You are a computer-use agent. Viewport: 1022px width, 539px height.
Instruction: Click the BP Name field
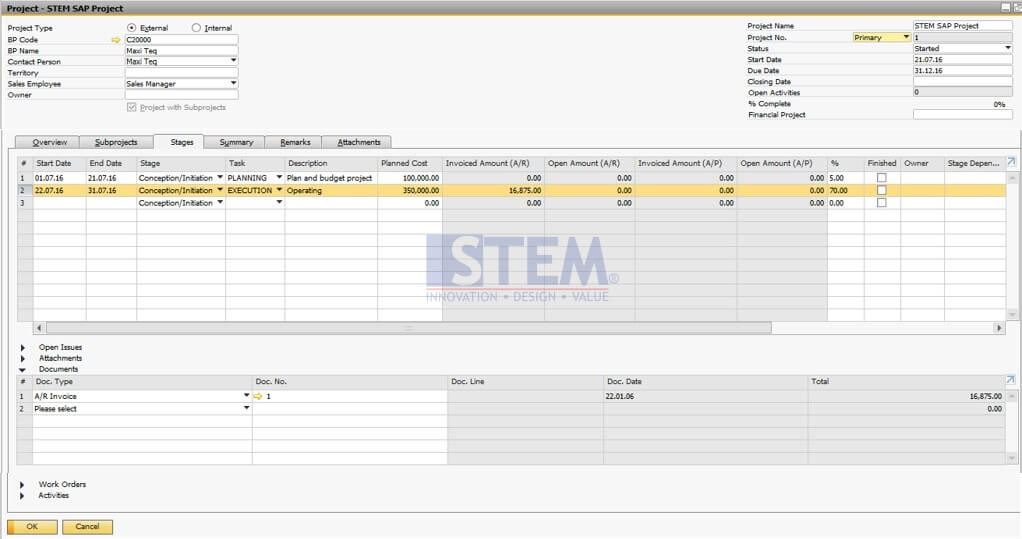(x=181, y=50)
